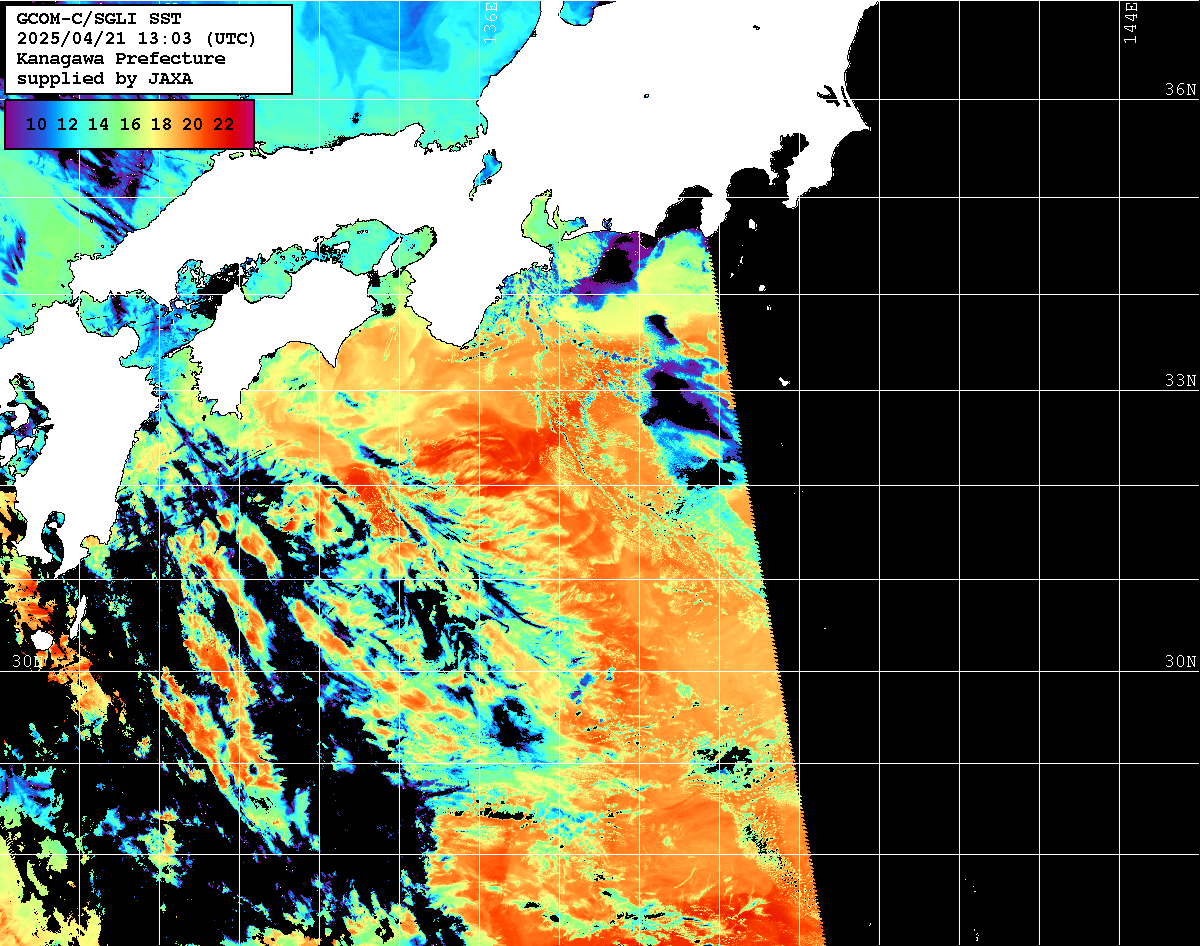
Task: Click the value 14 on the temperature color scale
Action: pos(98,124)
